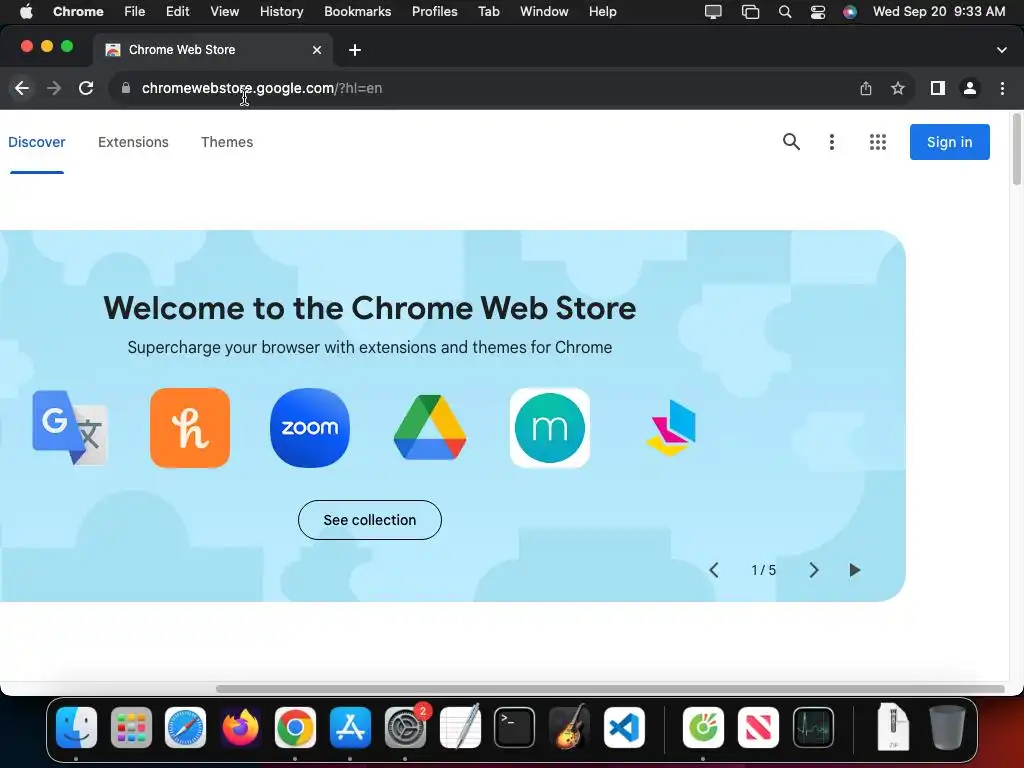The height and width of the screenshot is (768, 1024).
Task: Open the Honey extension icon
Action: click(190, 428)
